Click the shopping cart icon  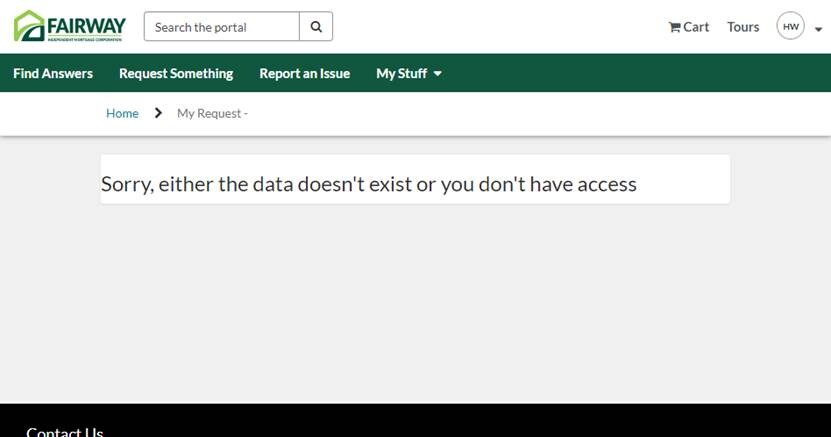pos(674,27)
